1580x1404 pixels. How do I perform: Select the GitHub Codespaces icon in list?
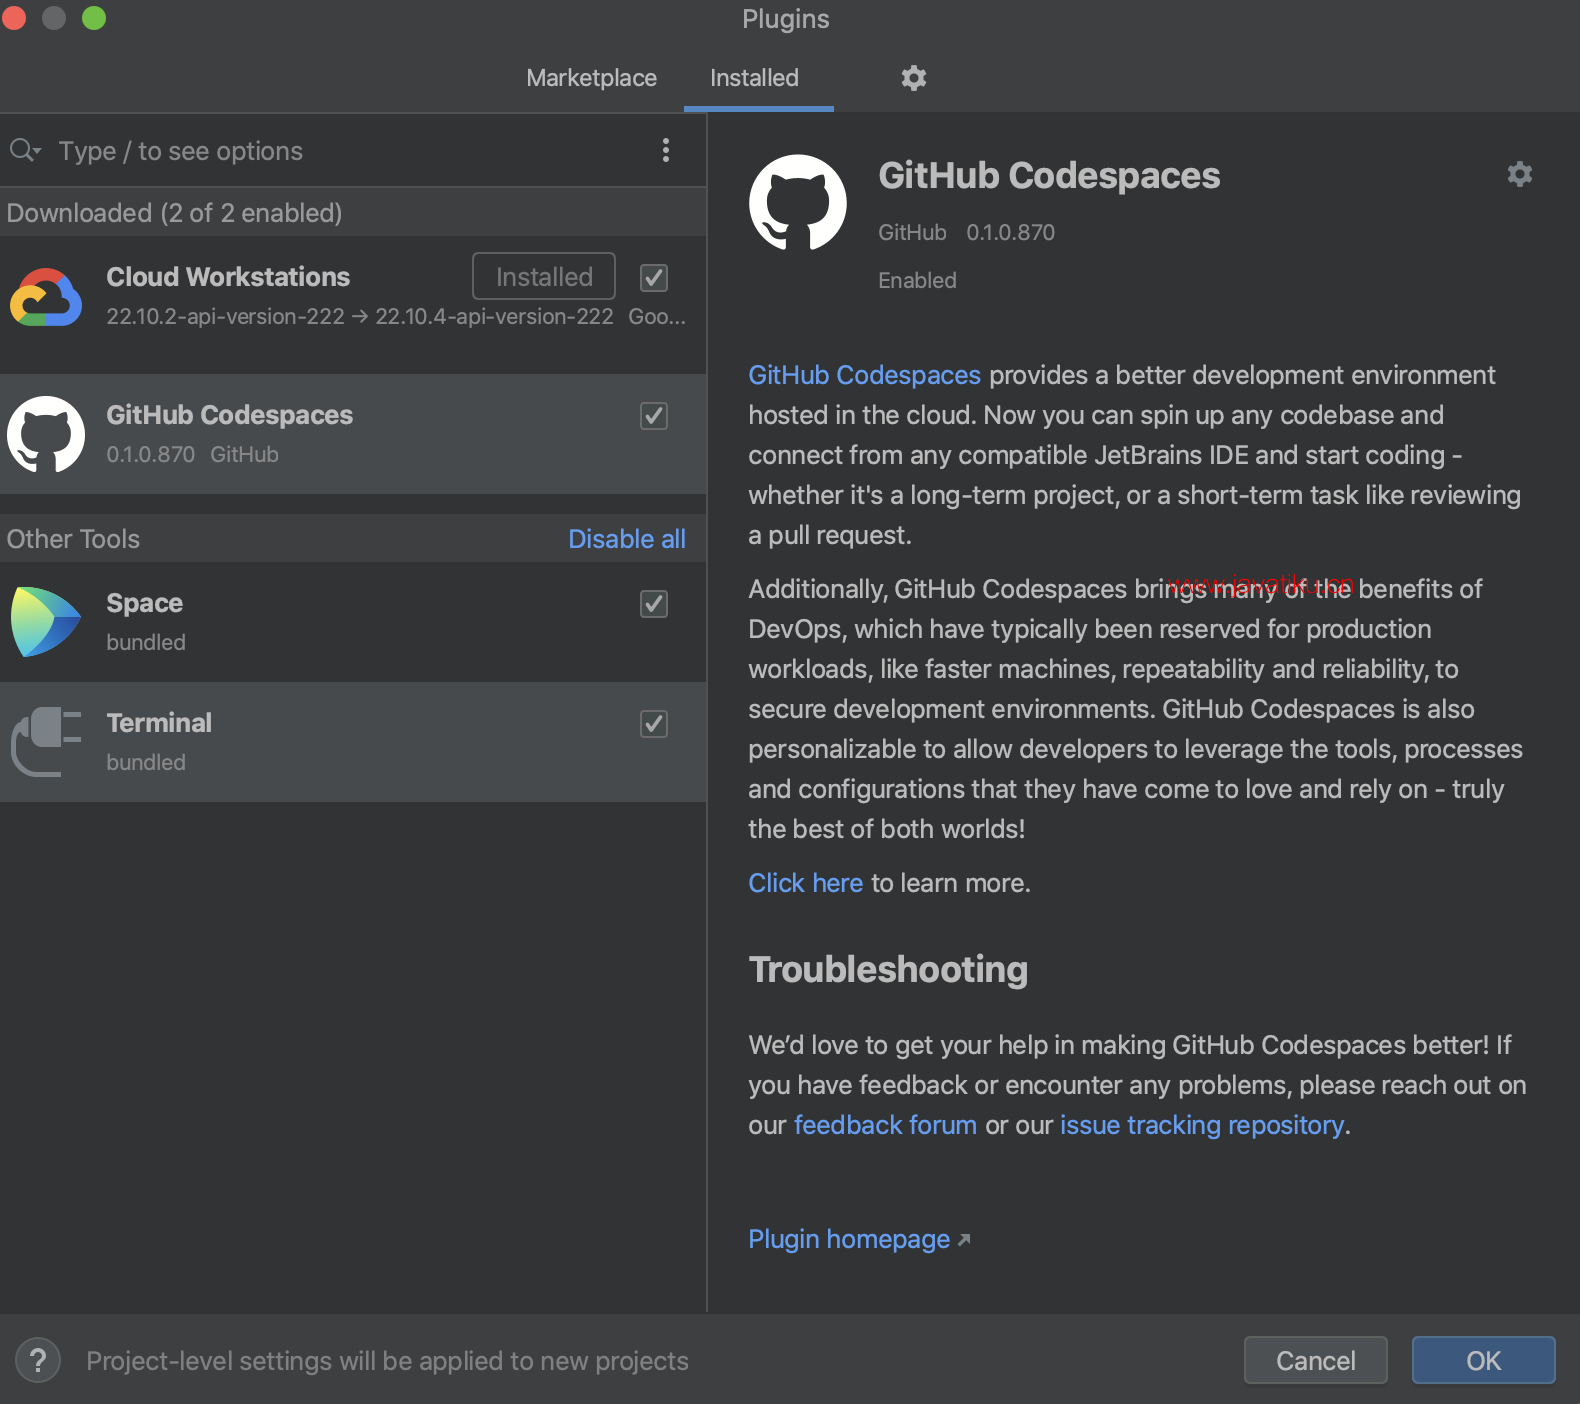(46, 434)
